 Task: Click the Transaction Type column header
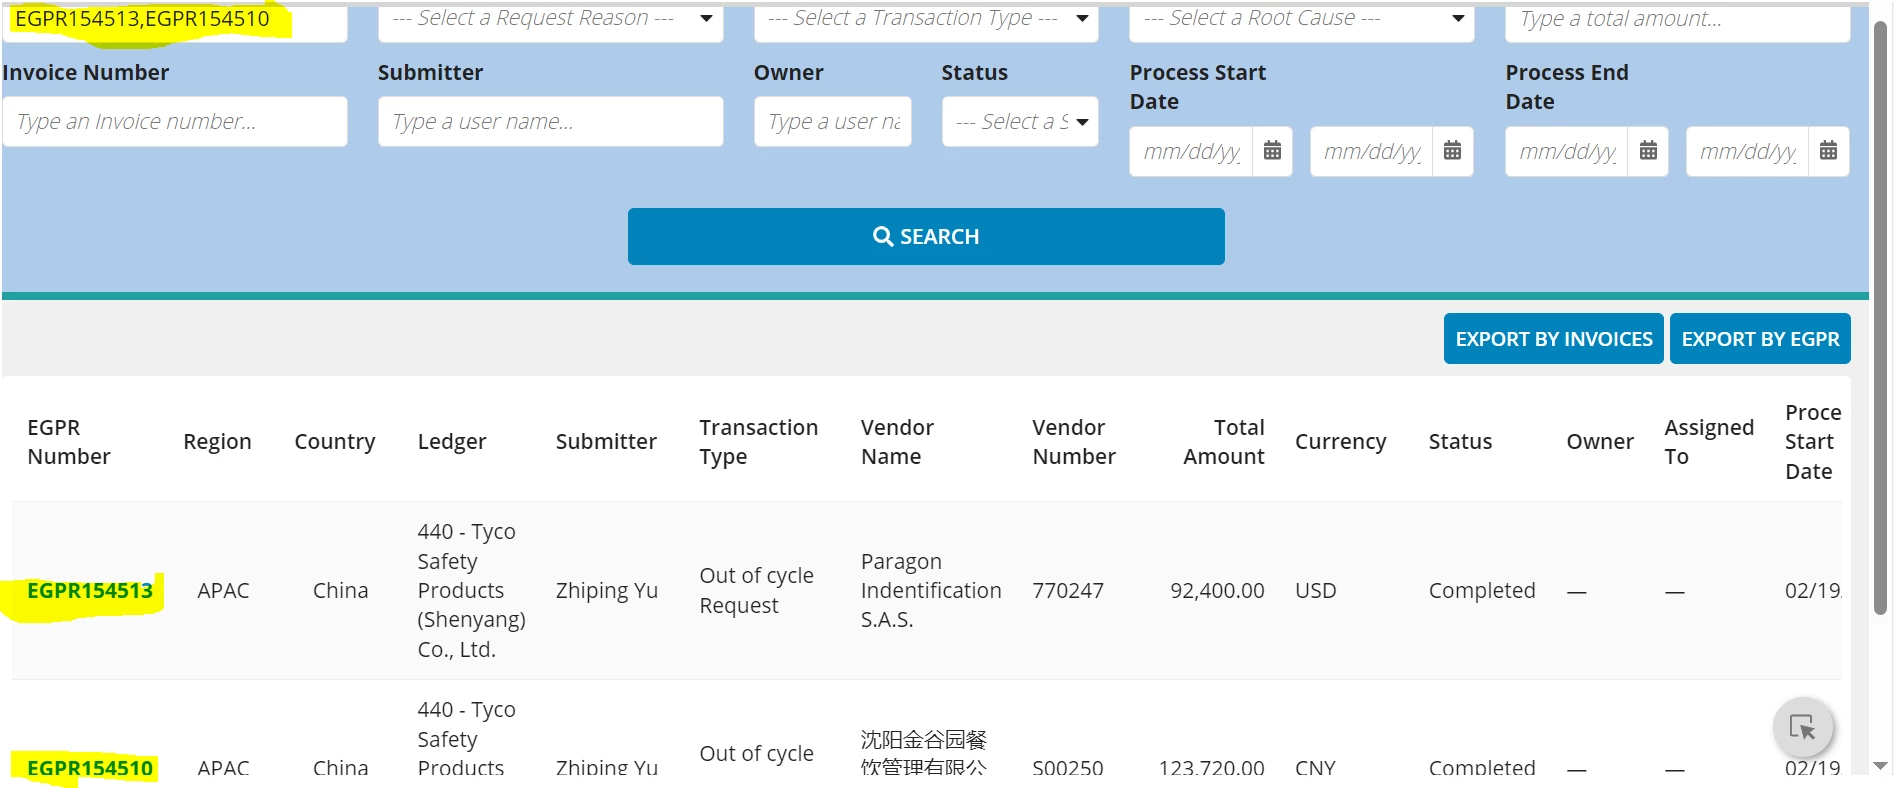coord(759,442)
